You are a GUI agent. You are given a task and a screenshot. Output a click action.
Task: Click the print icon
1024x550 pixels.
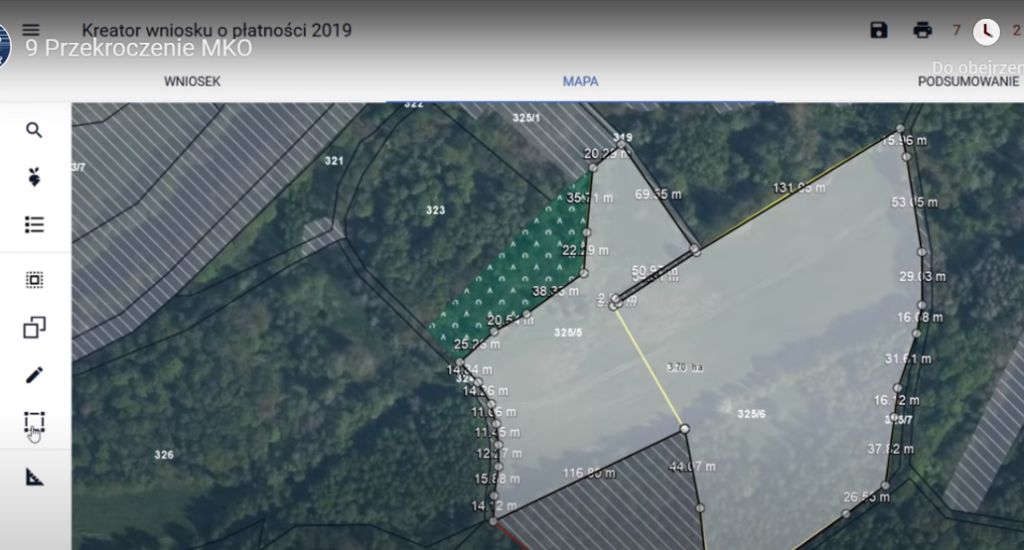click(x=922, y=30)
